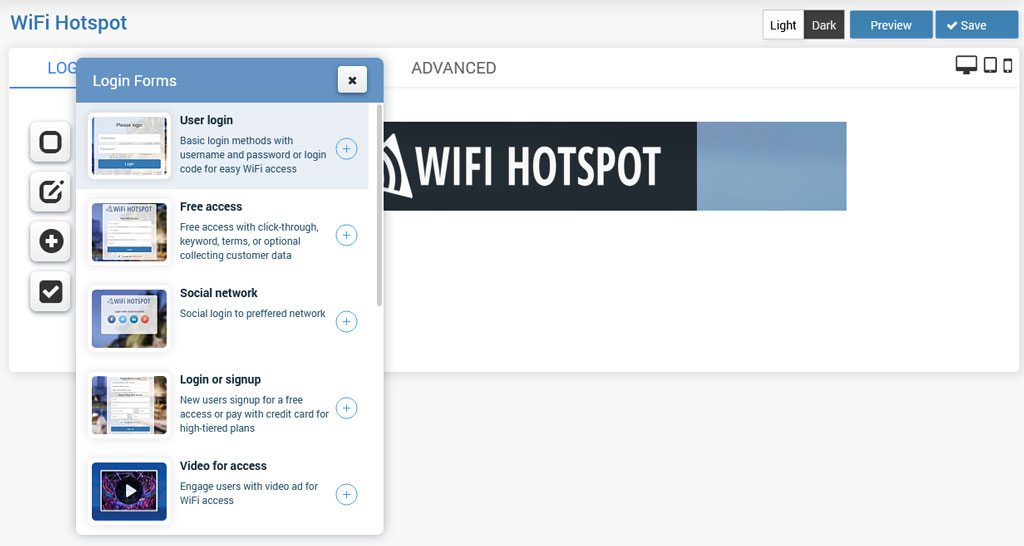Switch to Light theme
Image resolution: width=1024 pixels, height=546 pixels.
[783, 25]
